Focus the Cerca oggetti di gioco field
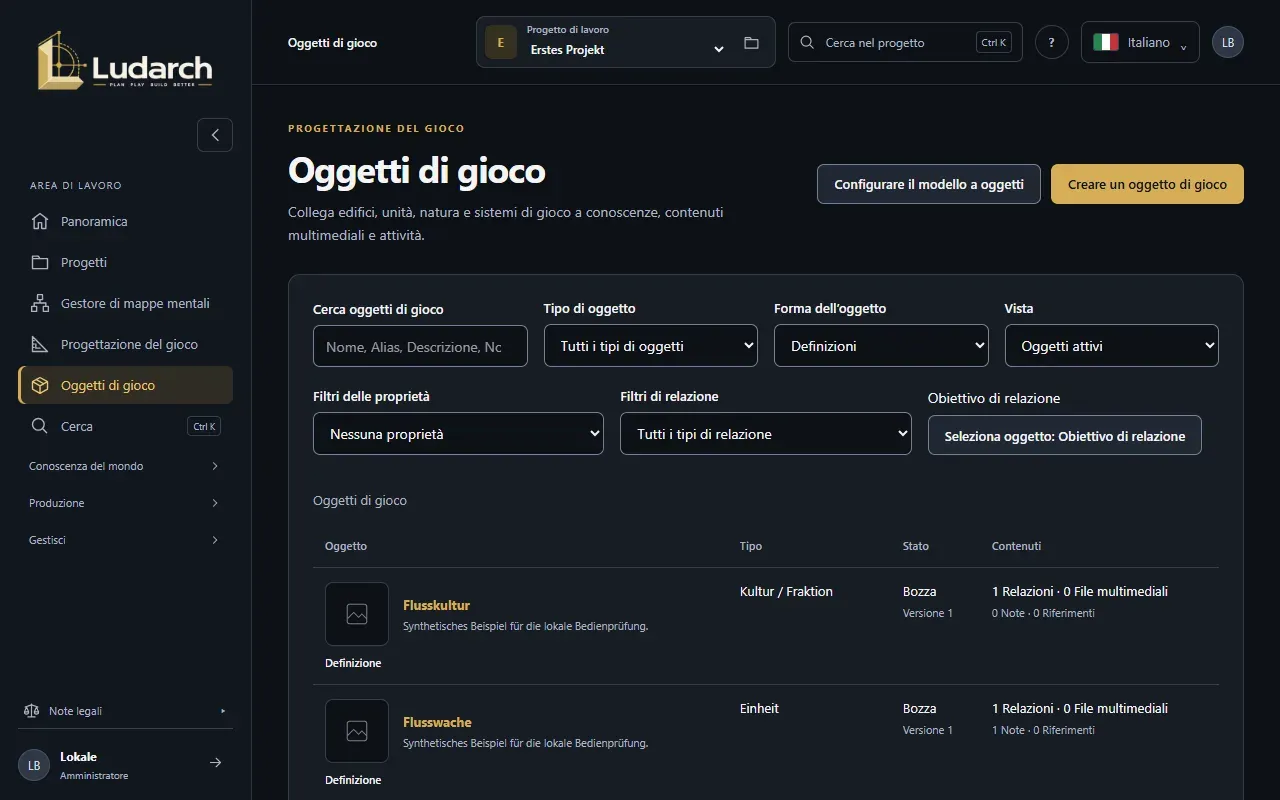The width and height of the screenshot is (1280, 800). (420, 346)
